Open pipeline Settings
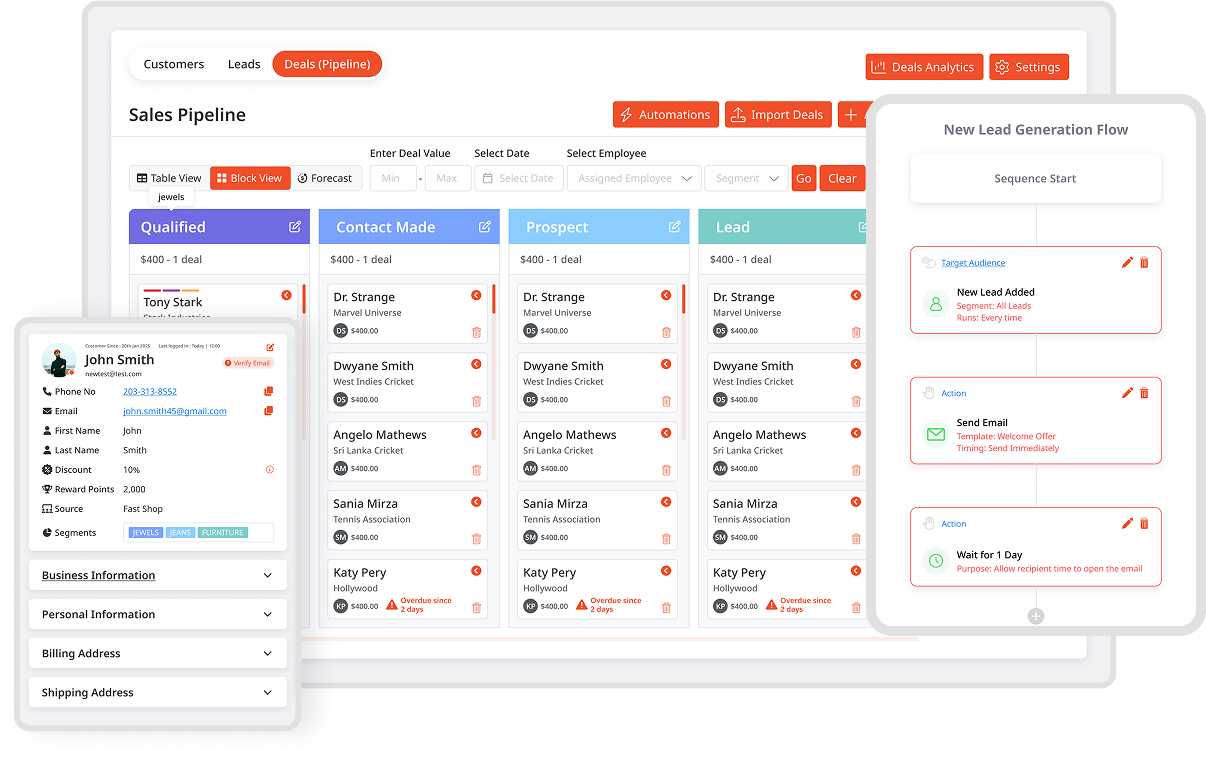This screenshot has width=1206, height=758. pyautogui.click(x=1029, y=67)
